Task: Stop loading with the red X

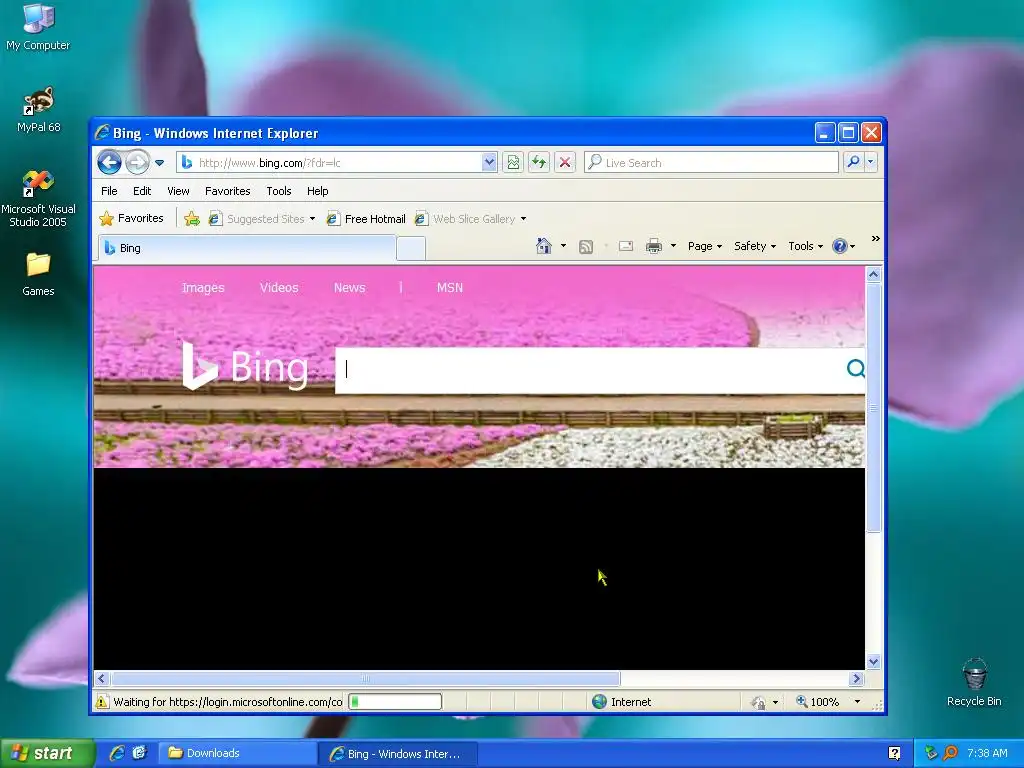Action: (x=565, y=163)
